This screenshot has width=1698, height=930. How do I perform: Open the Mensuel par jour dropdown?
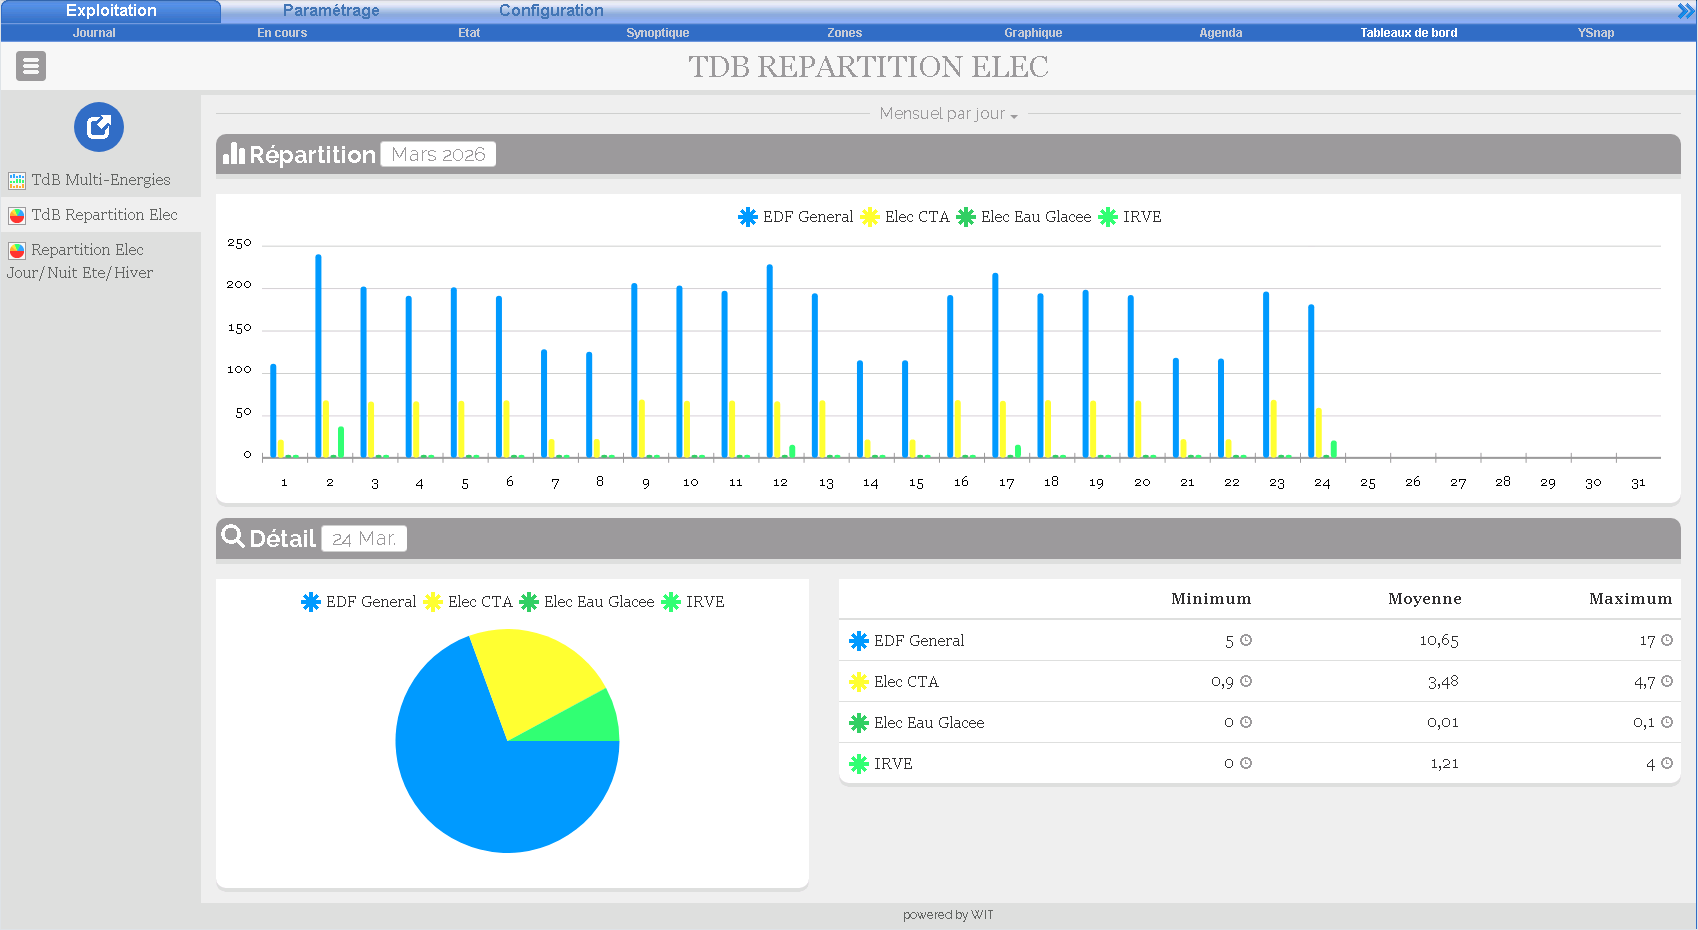pyautogui.click(x=948, y=114)
